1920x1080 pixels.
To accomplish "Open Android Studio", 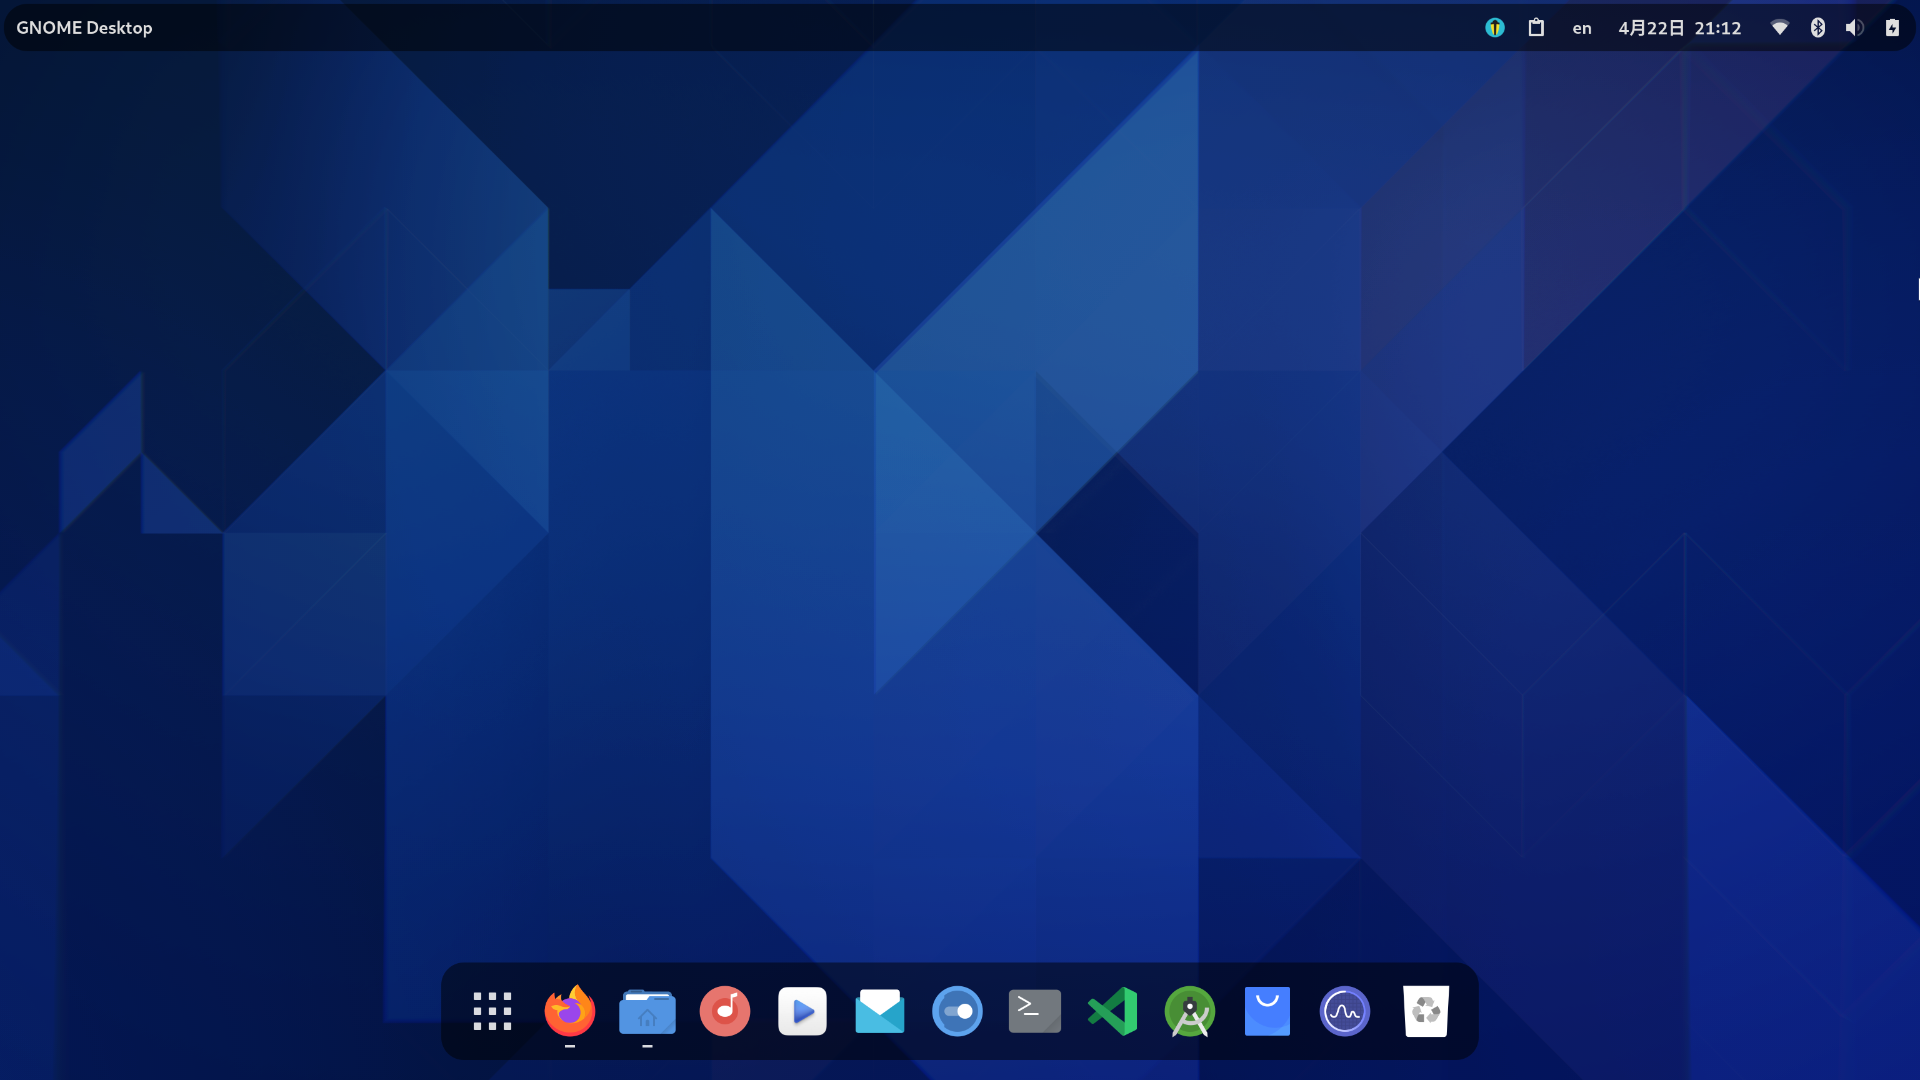I will coord(1190,1011).
